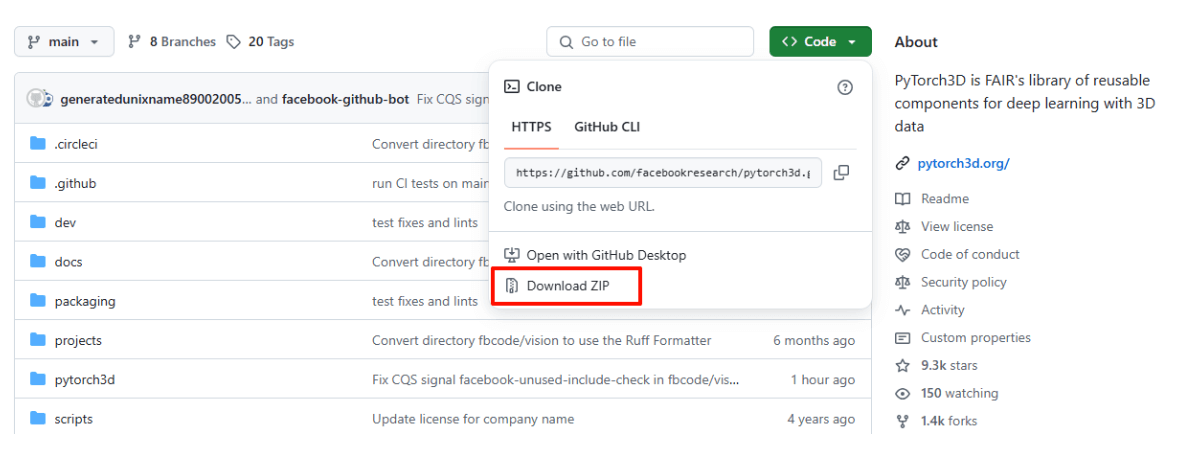Open View license link
Image resolution: width=1178 pixels, height=454 pixels.
(x=957, y=226)
